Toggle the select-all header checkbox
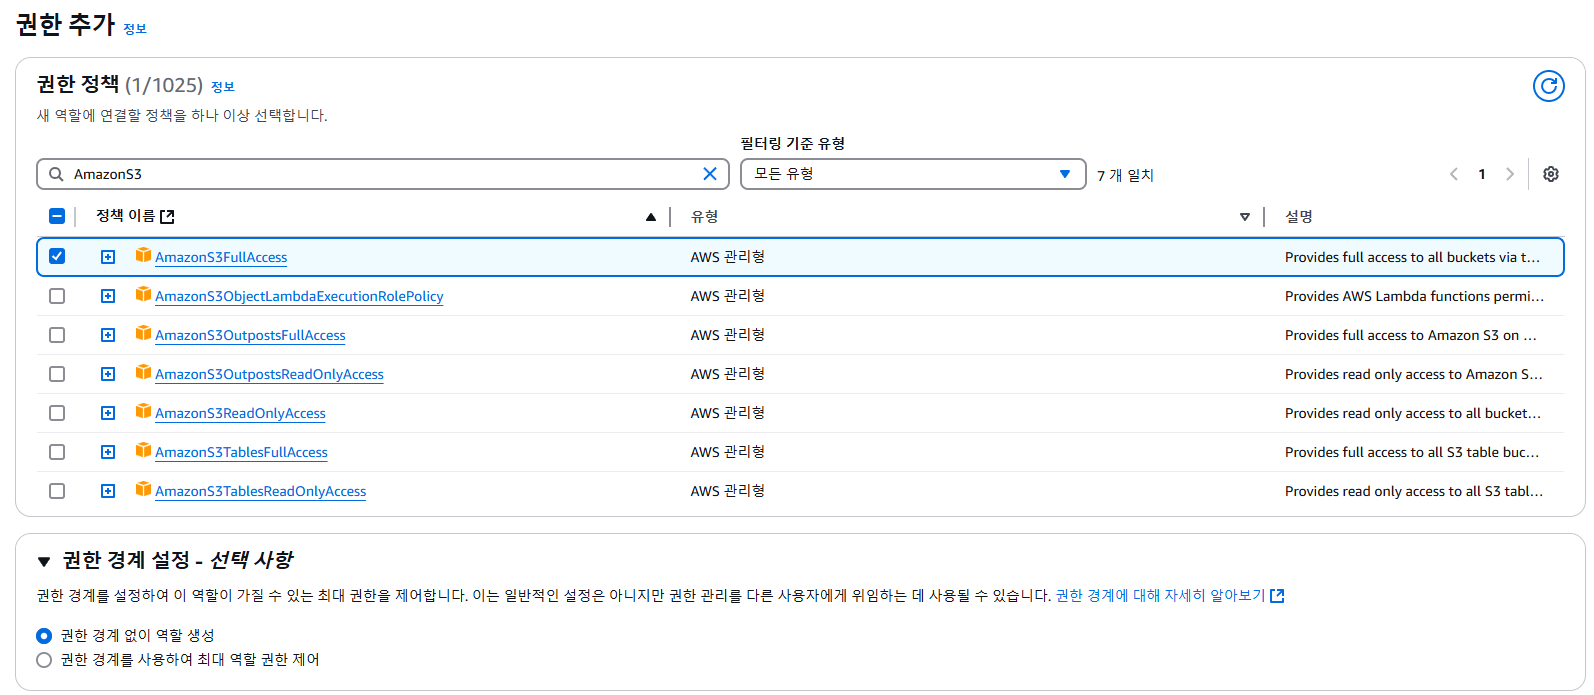The image size is (1594, 695). (x=57, y=216)
